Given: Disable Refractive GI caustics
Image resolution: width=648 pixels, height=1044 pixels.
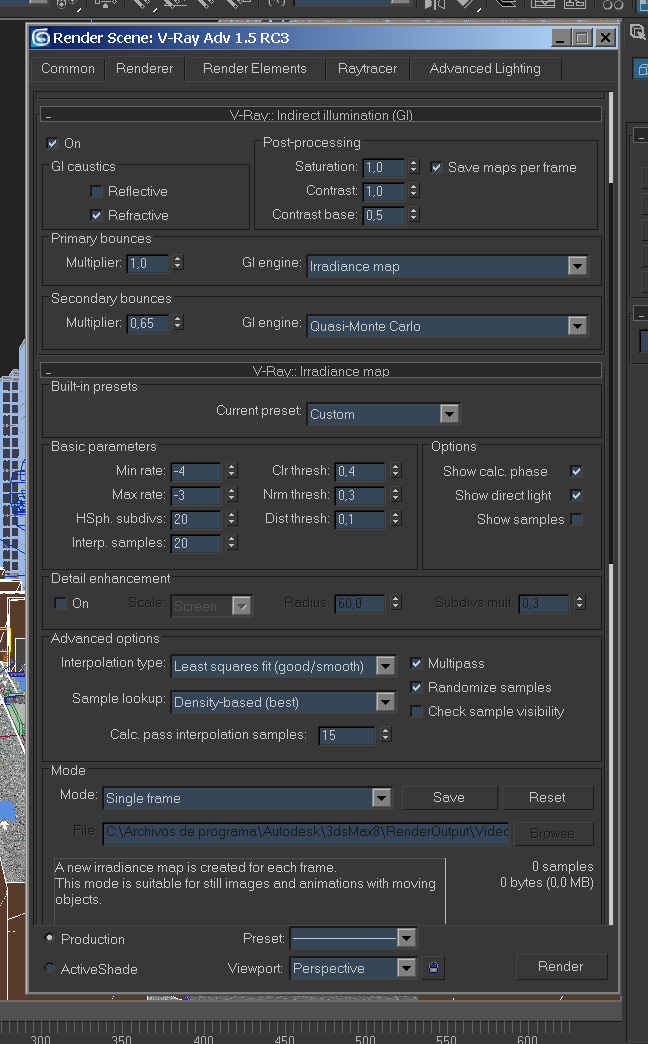Looking at the screenshot, I should pyautogui.click(x=96, y=215).
